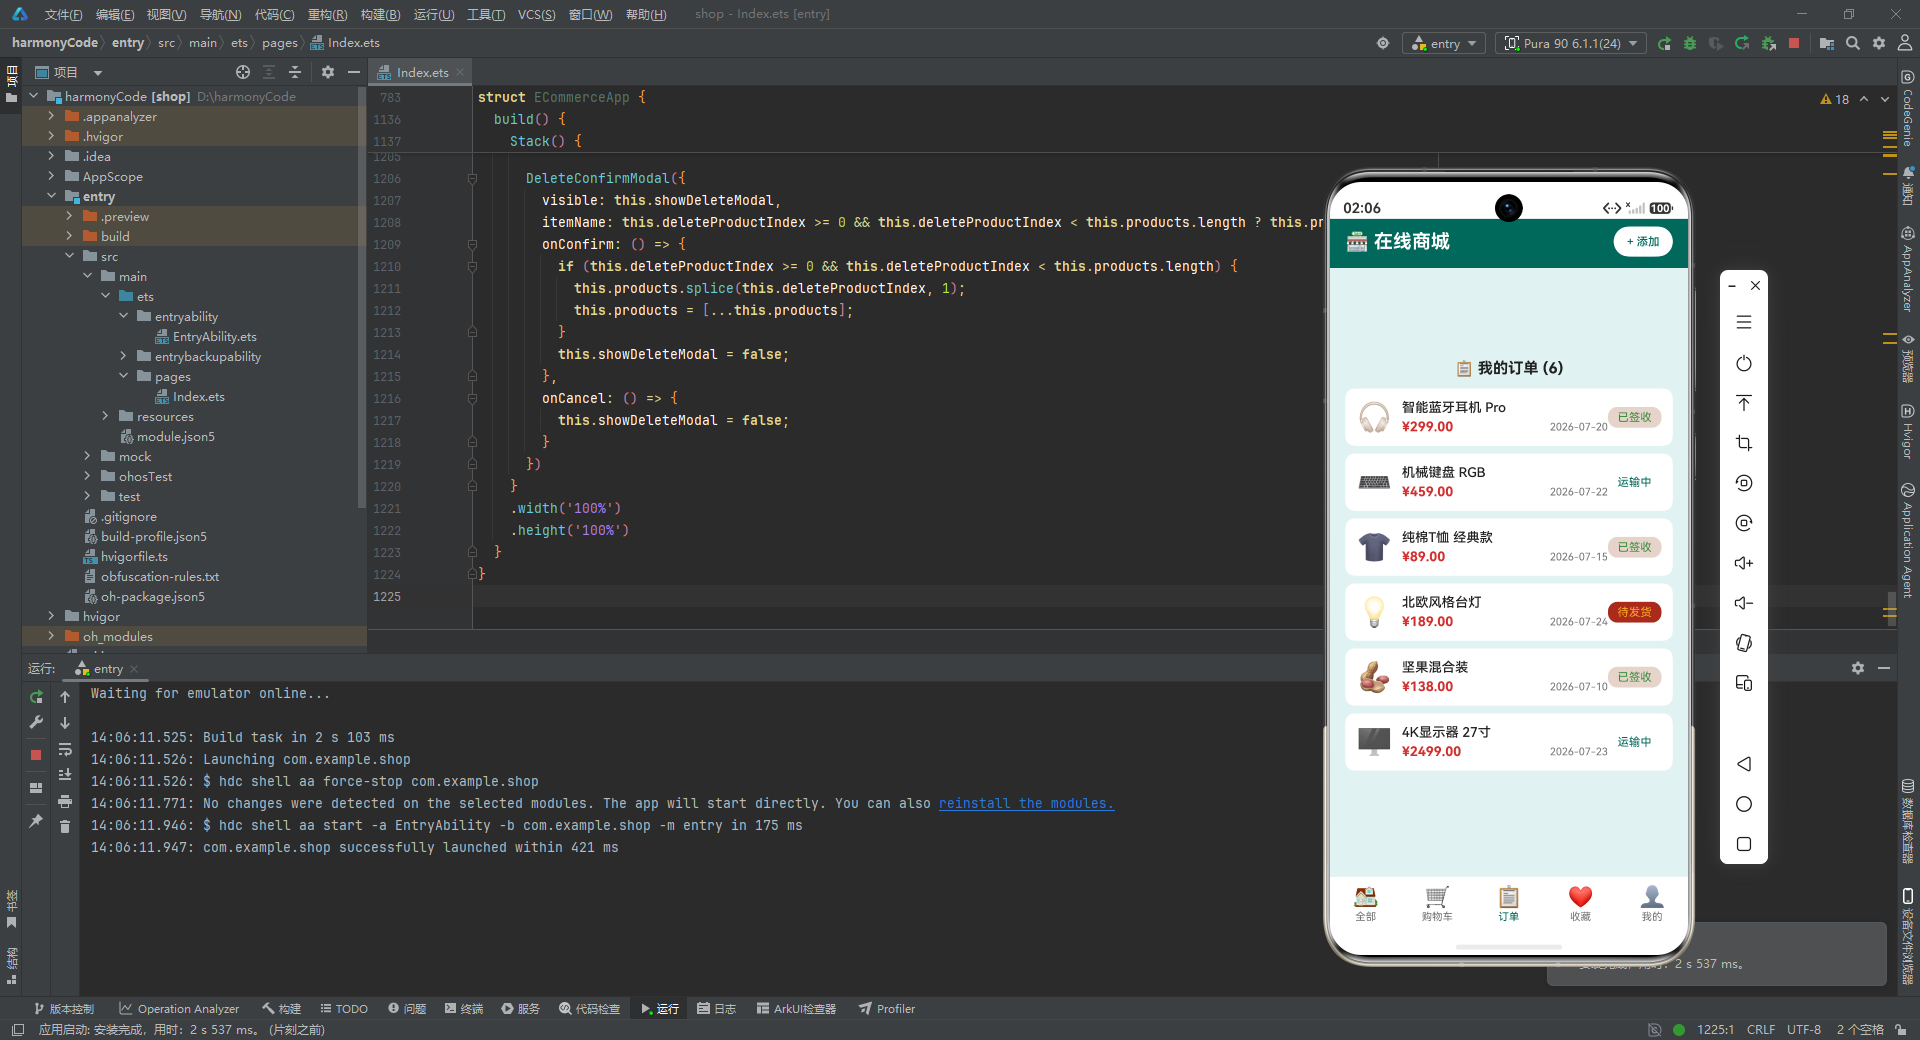Rotate emulator screen right icon
The image size is (1920, 1040).
coord(1744,523)
